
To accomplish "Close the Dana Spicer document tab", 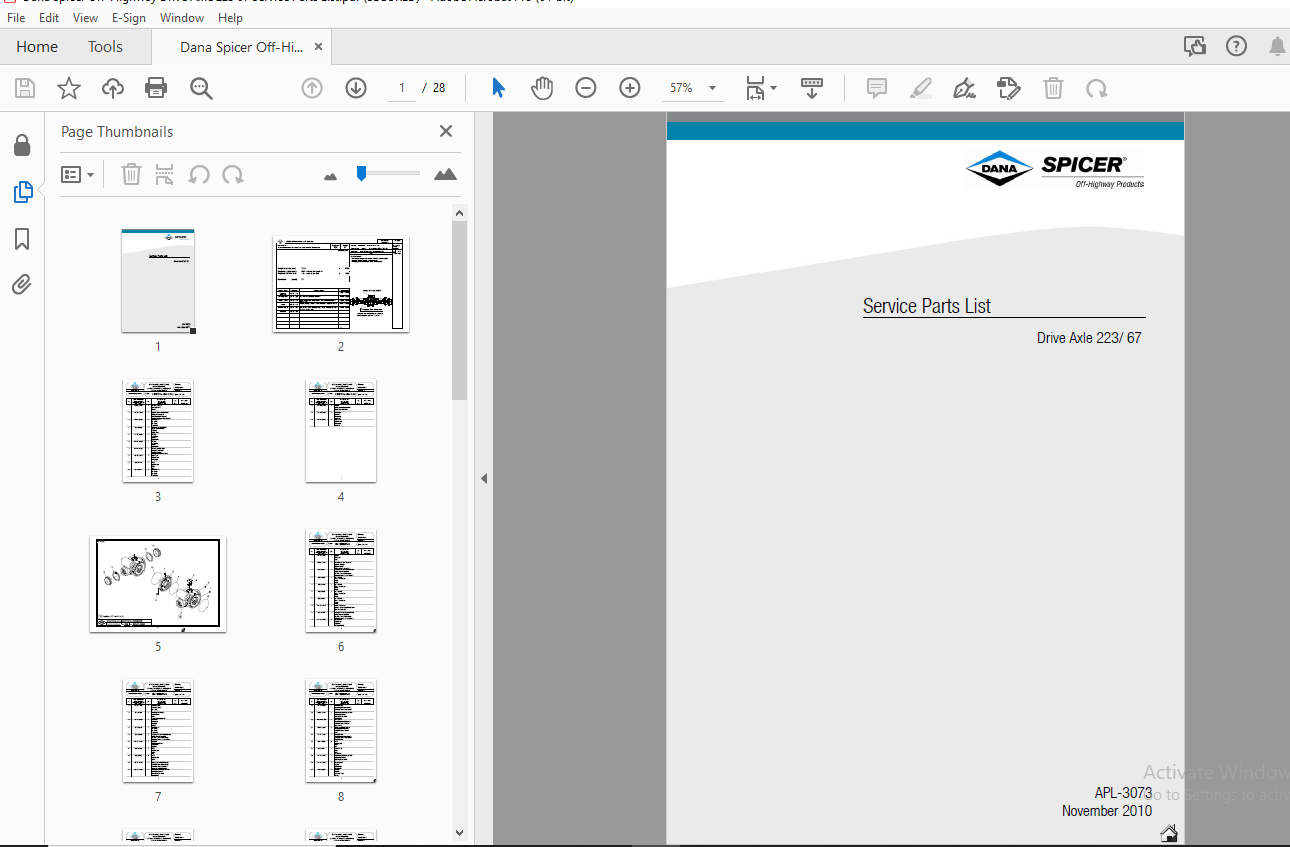I will tap(318, 46).
